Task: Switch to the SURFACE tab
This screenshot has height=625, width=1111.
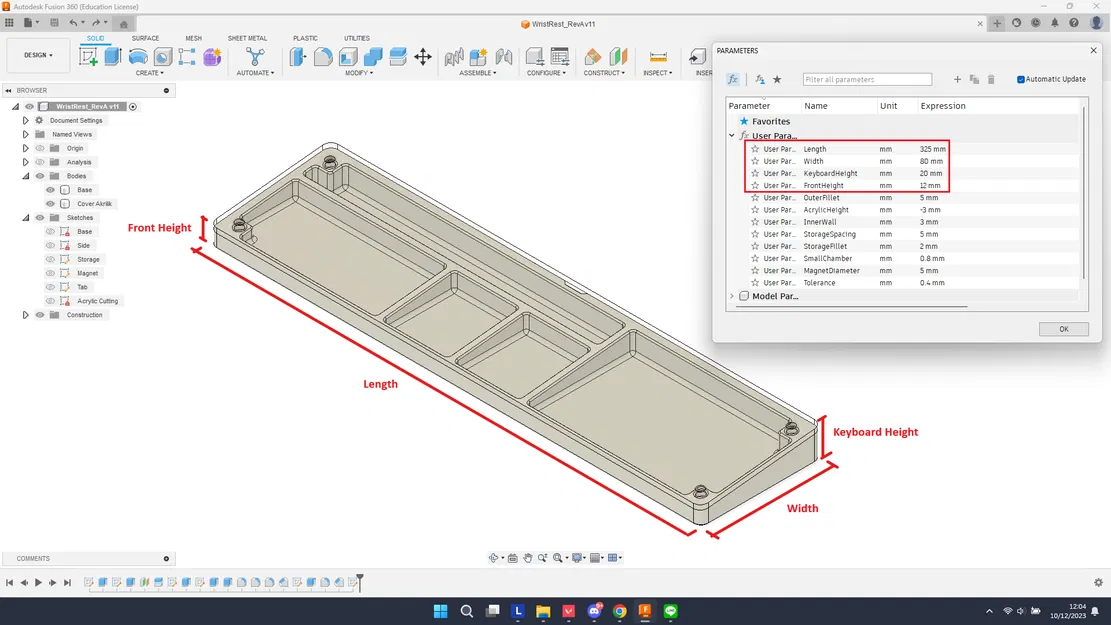Action: (x=145, y=38)
